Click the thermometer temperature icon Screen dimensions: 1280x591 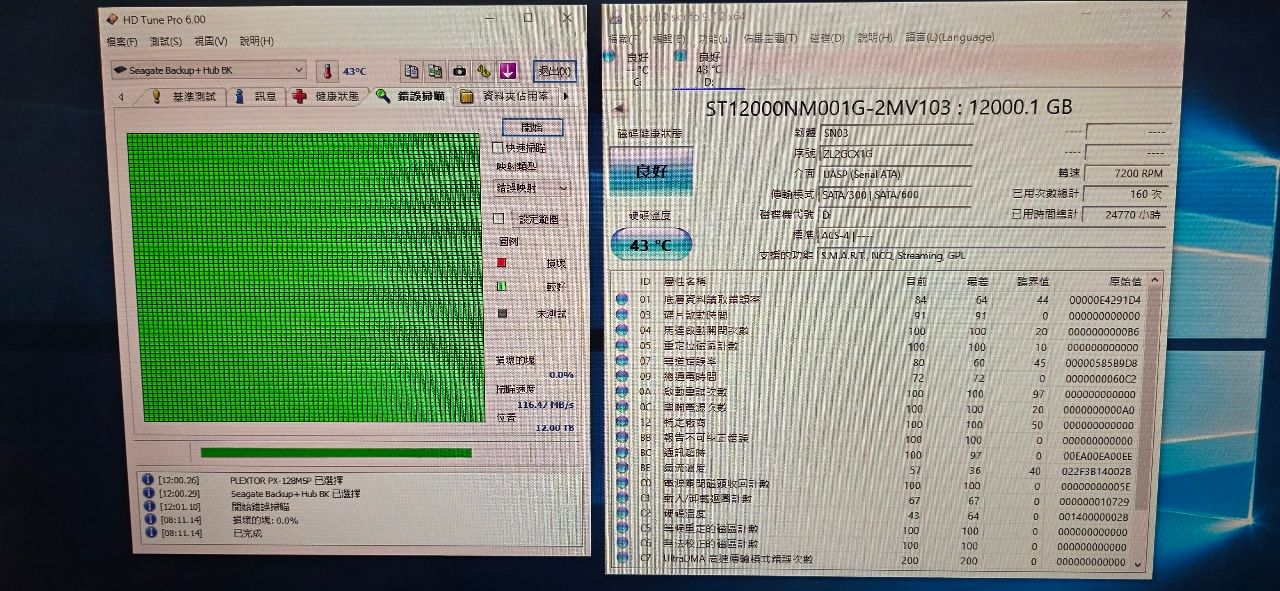(326, 71)
